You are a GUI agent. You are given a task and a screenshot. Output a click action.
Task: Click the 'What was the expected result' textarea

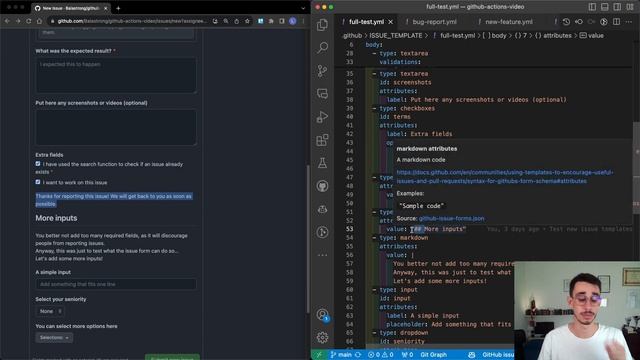tap(116, 75)
